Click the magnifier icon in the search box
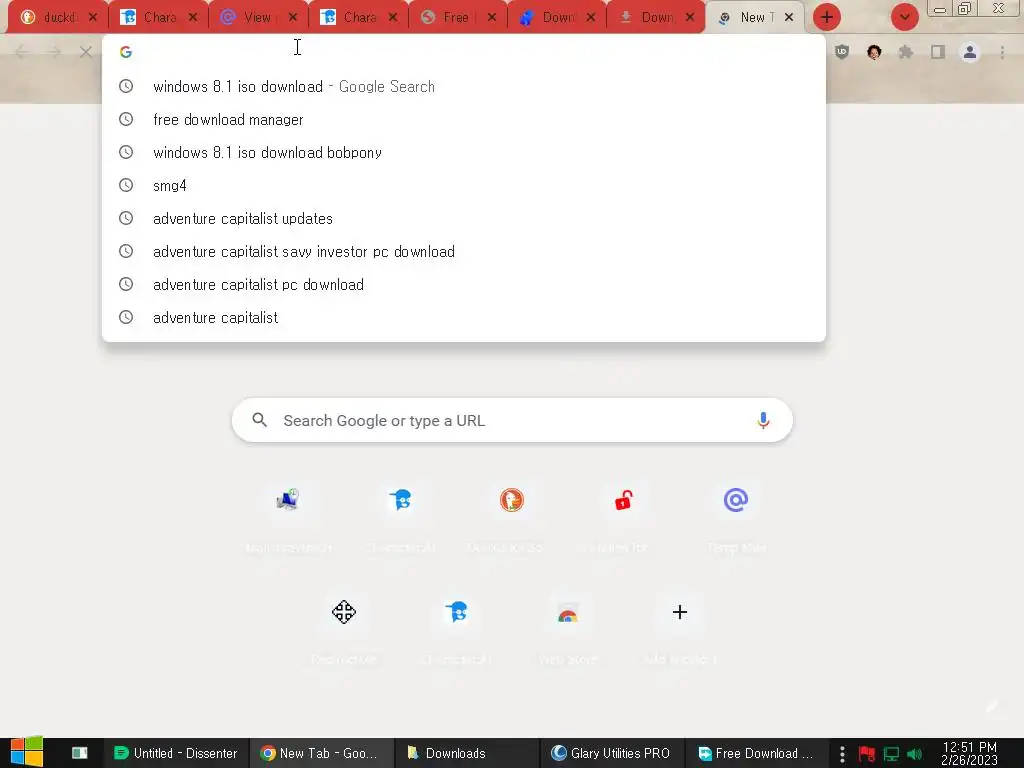The width and height of the screenshot is (1024, 768). point(259,420)
